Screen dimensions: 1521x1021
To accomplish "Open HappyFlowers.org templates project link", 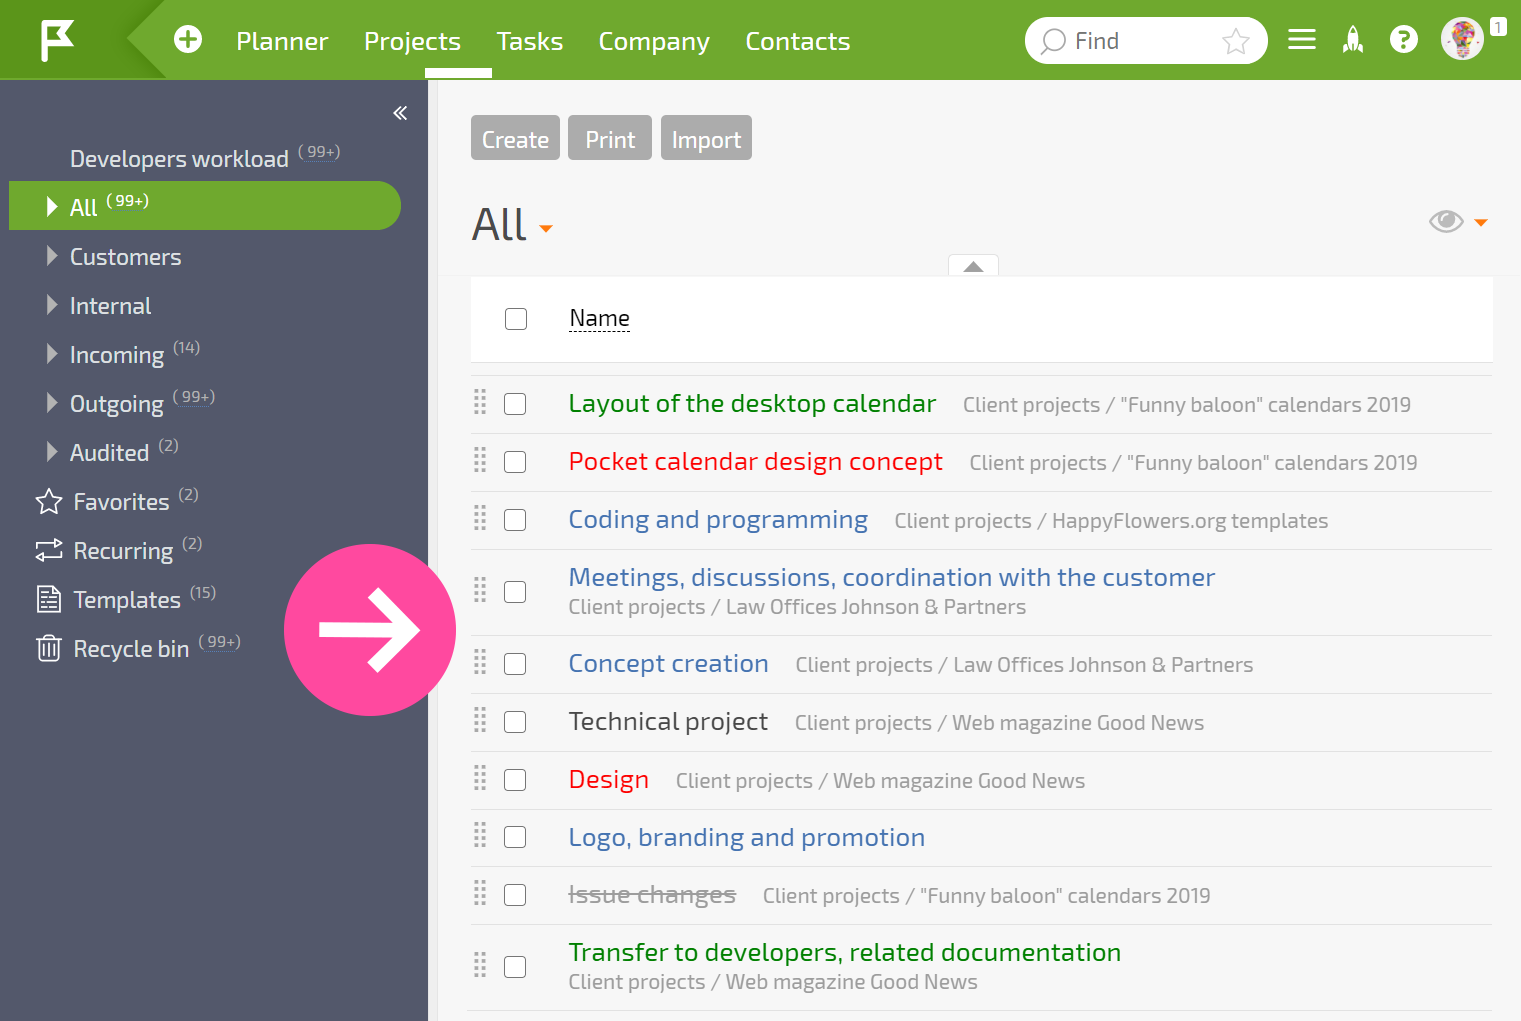I will tap(1190, 521).
